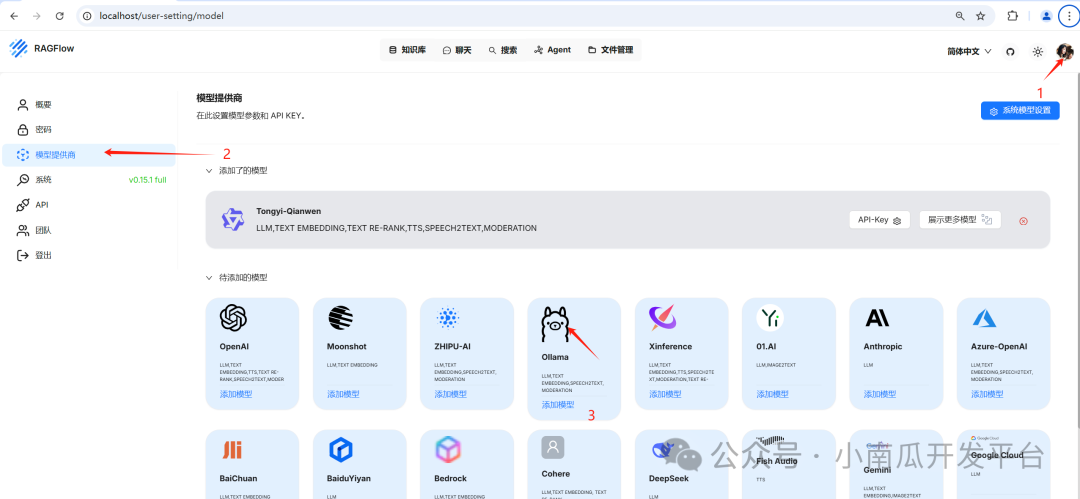The width and height of the screenshot is (1080, 499).
Task: Click the Xinference logo icon
Action: [x=663, y=318]
